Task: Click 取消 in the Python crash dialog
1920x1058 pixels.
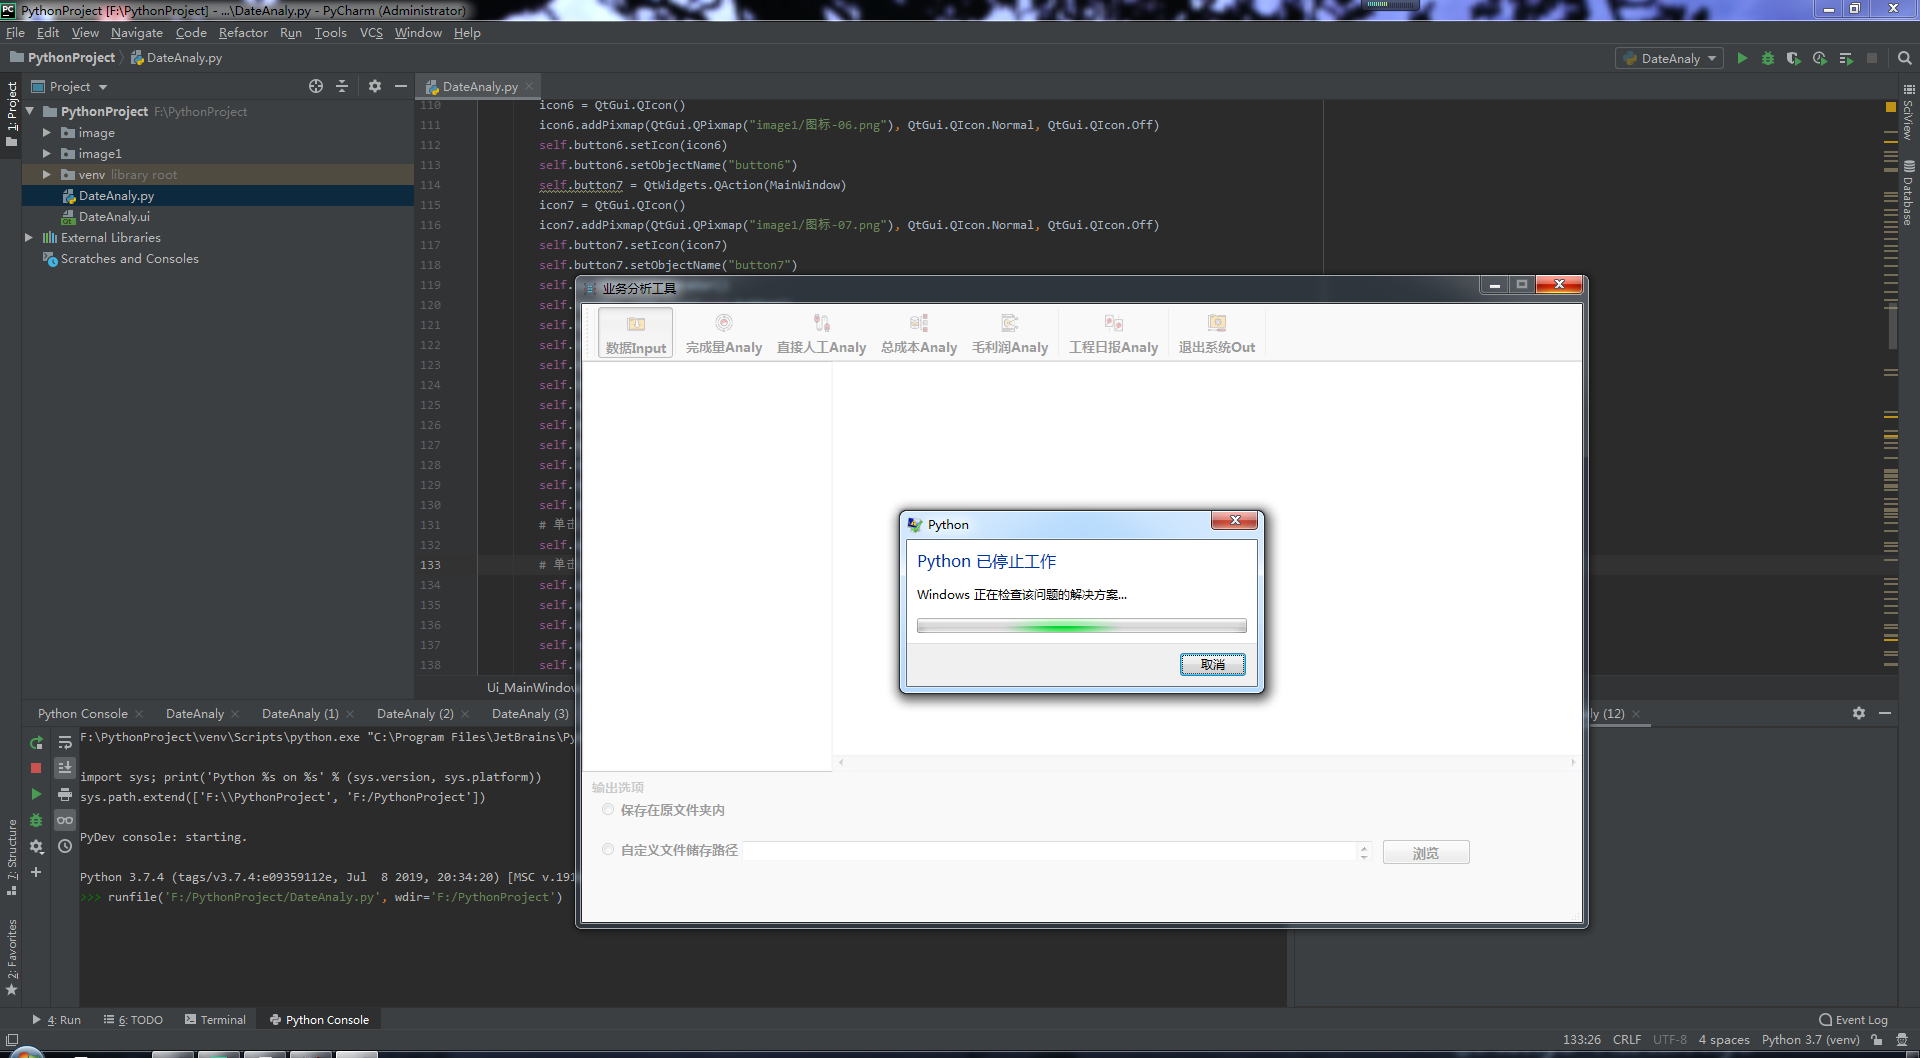Action: coord(1212,665)
